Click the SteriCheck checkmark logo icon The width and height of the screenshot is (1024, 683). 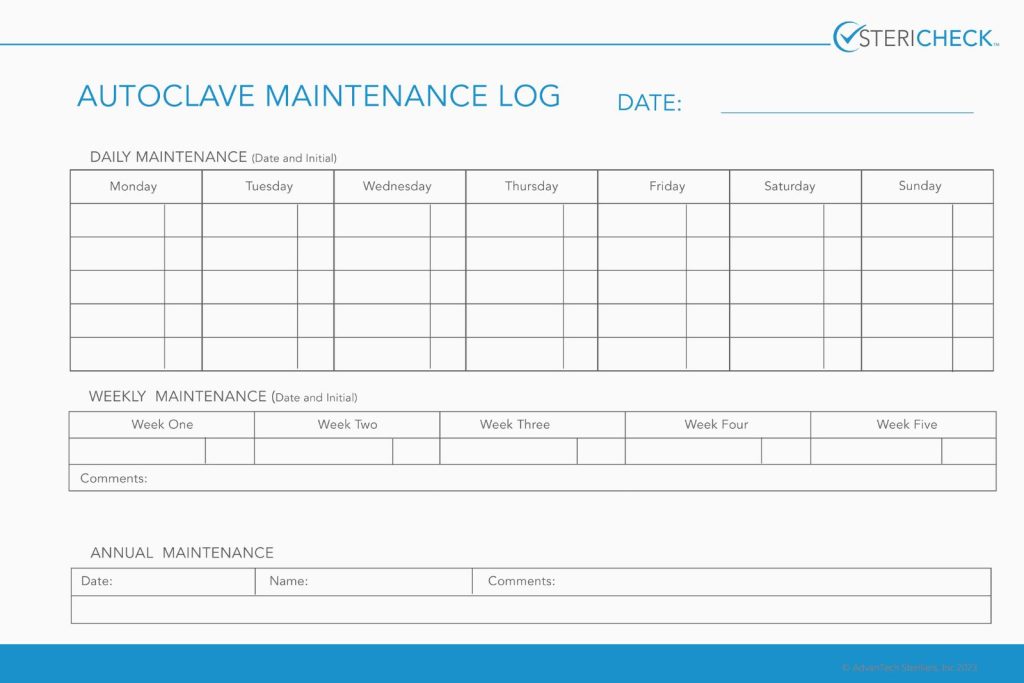[x=845, y=33]
